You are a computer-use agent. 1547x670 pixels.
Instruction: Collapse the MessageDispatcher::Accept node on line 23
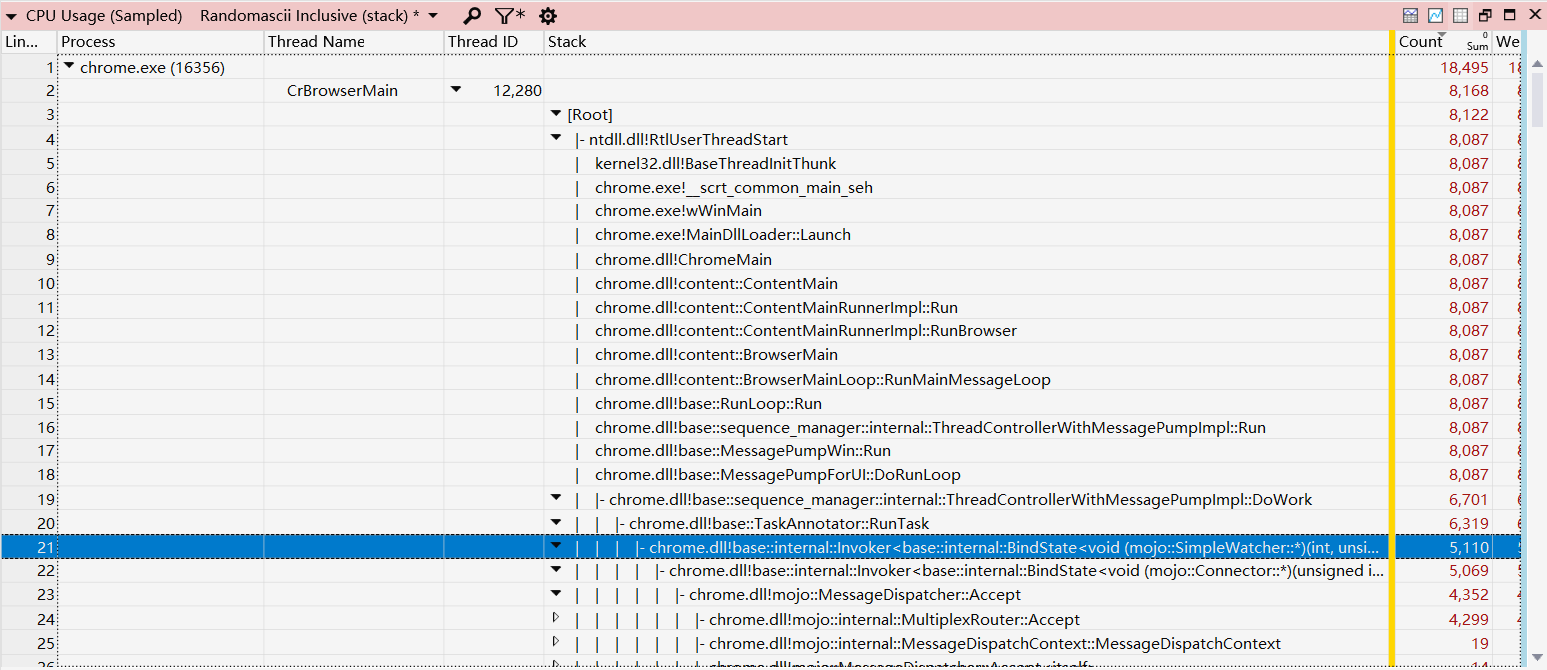556,594
